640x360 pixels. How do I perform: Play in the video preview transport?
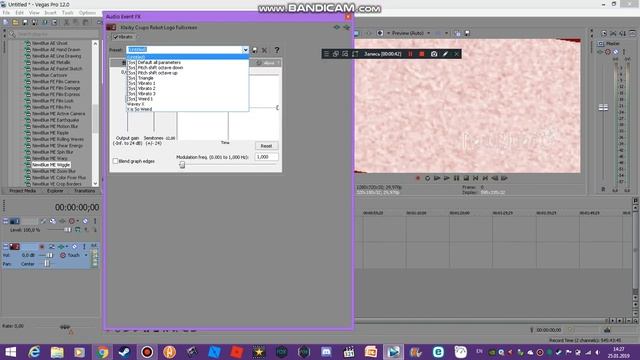(x=447, y=178)
